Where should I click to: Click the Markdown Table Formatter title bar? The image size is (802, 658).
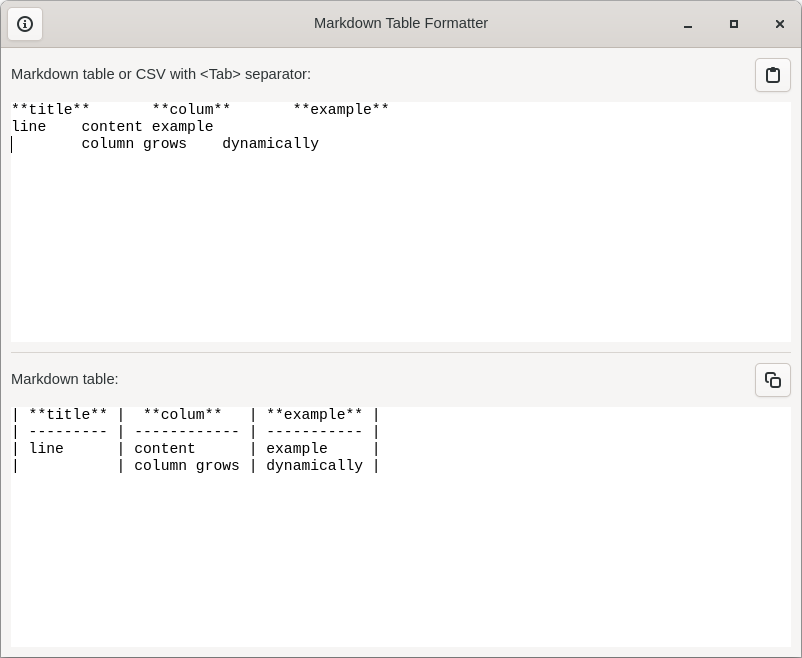click(x=401, y=23)
